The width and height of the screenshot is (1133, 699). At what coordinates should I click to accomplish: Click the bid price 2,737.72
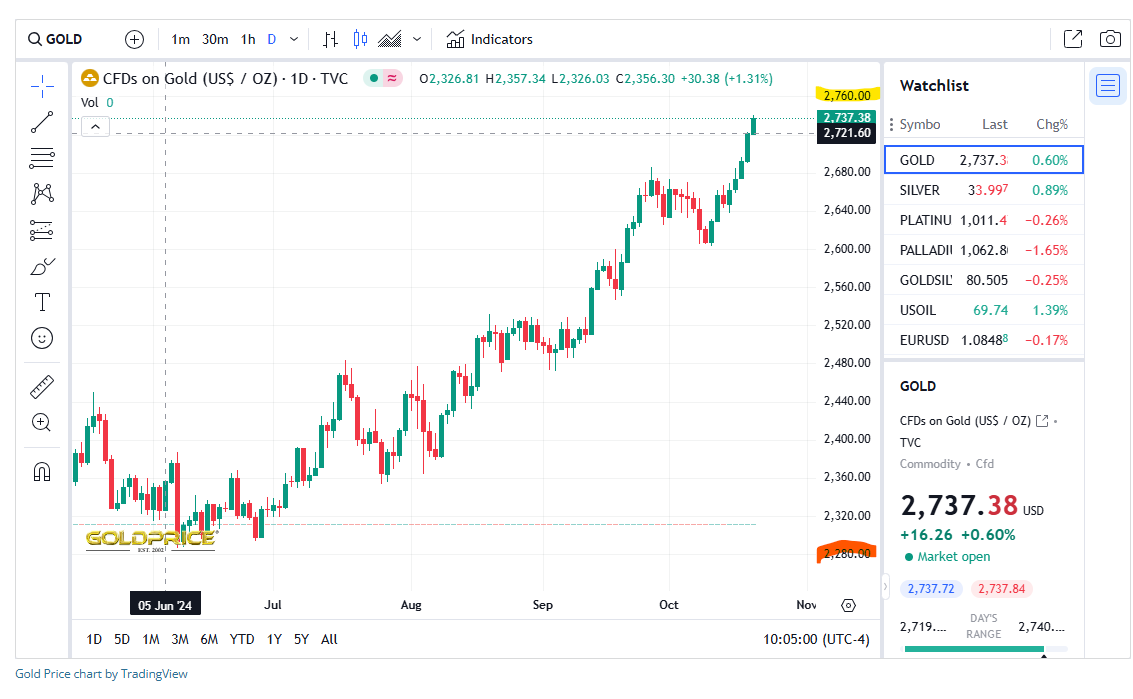point(931,588)
